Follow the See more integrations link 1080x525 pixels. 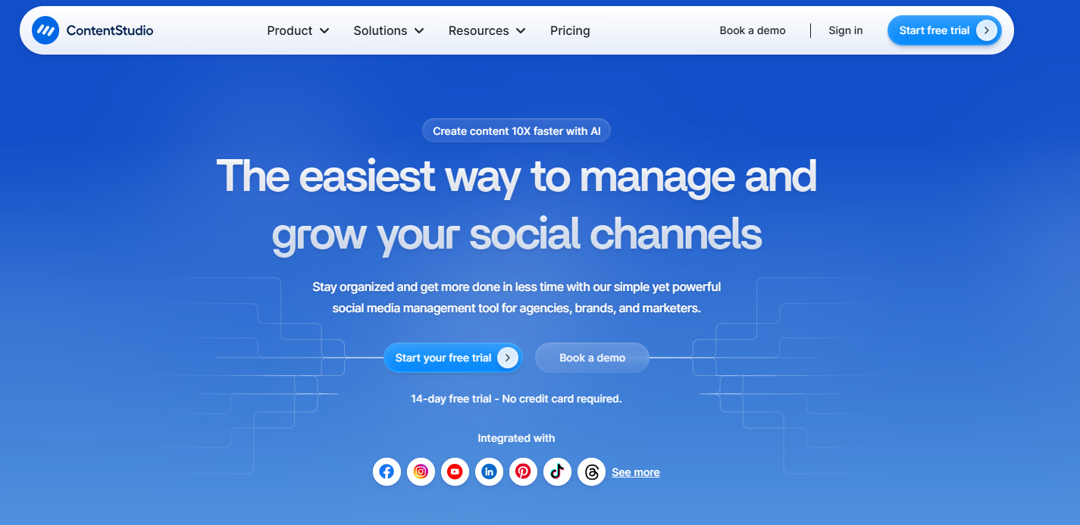(635, 473)
